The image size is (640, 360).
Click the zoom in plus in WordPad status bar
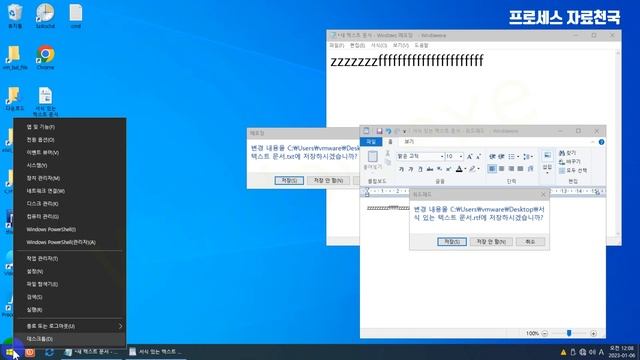593,333
